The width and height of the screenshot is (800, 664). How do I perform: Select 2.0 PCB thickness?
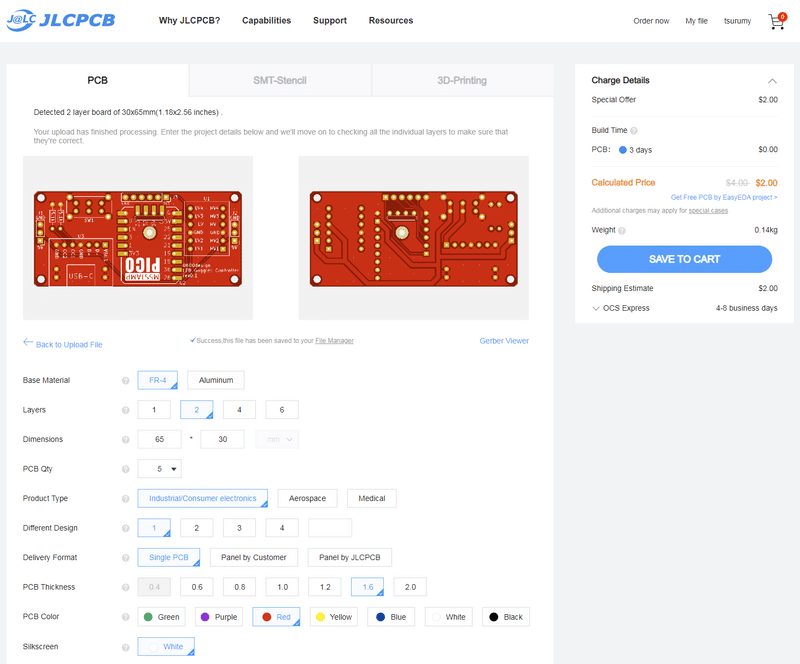pyautogui.click(x=410, y=587)
